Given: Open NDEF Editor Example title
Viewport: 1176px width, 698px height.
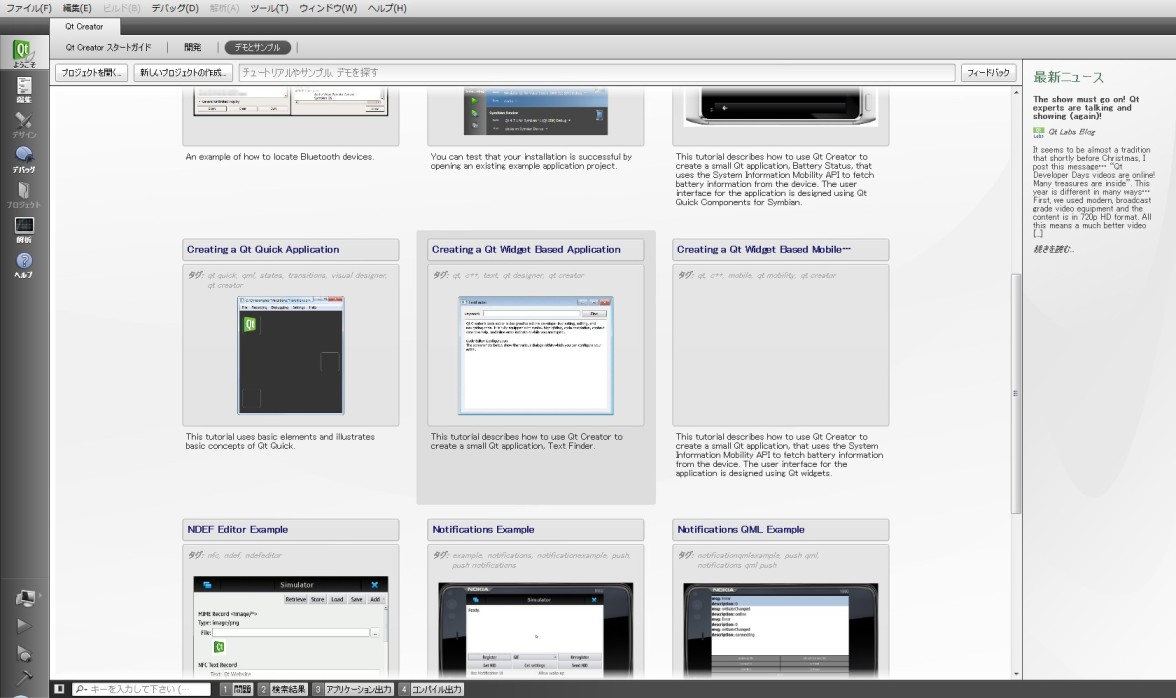Looking at the screenshot, I should tap(238, 529).
